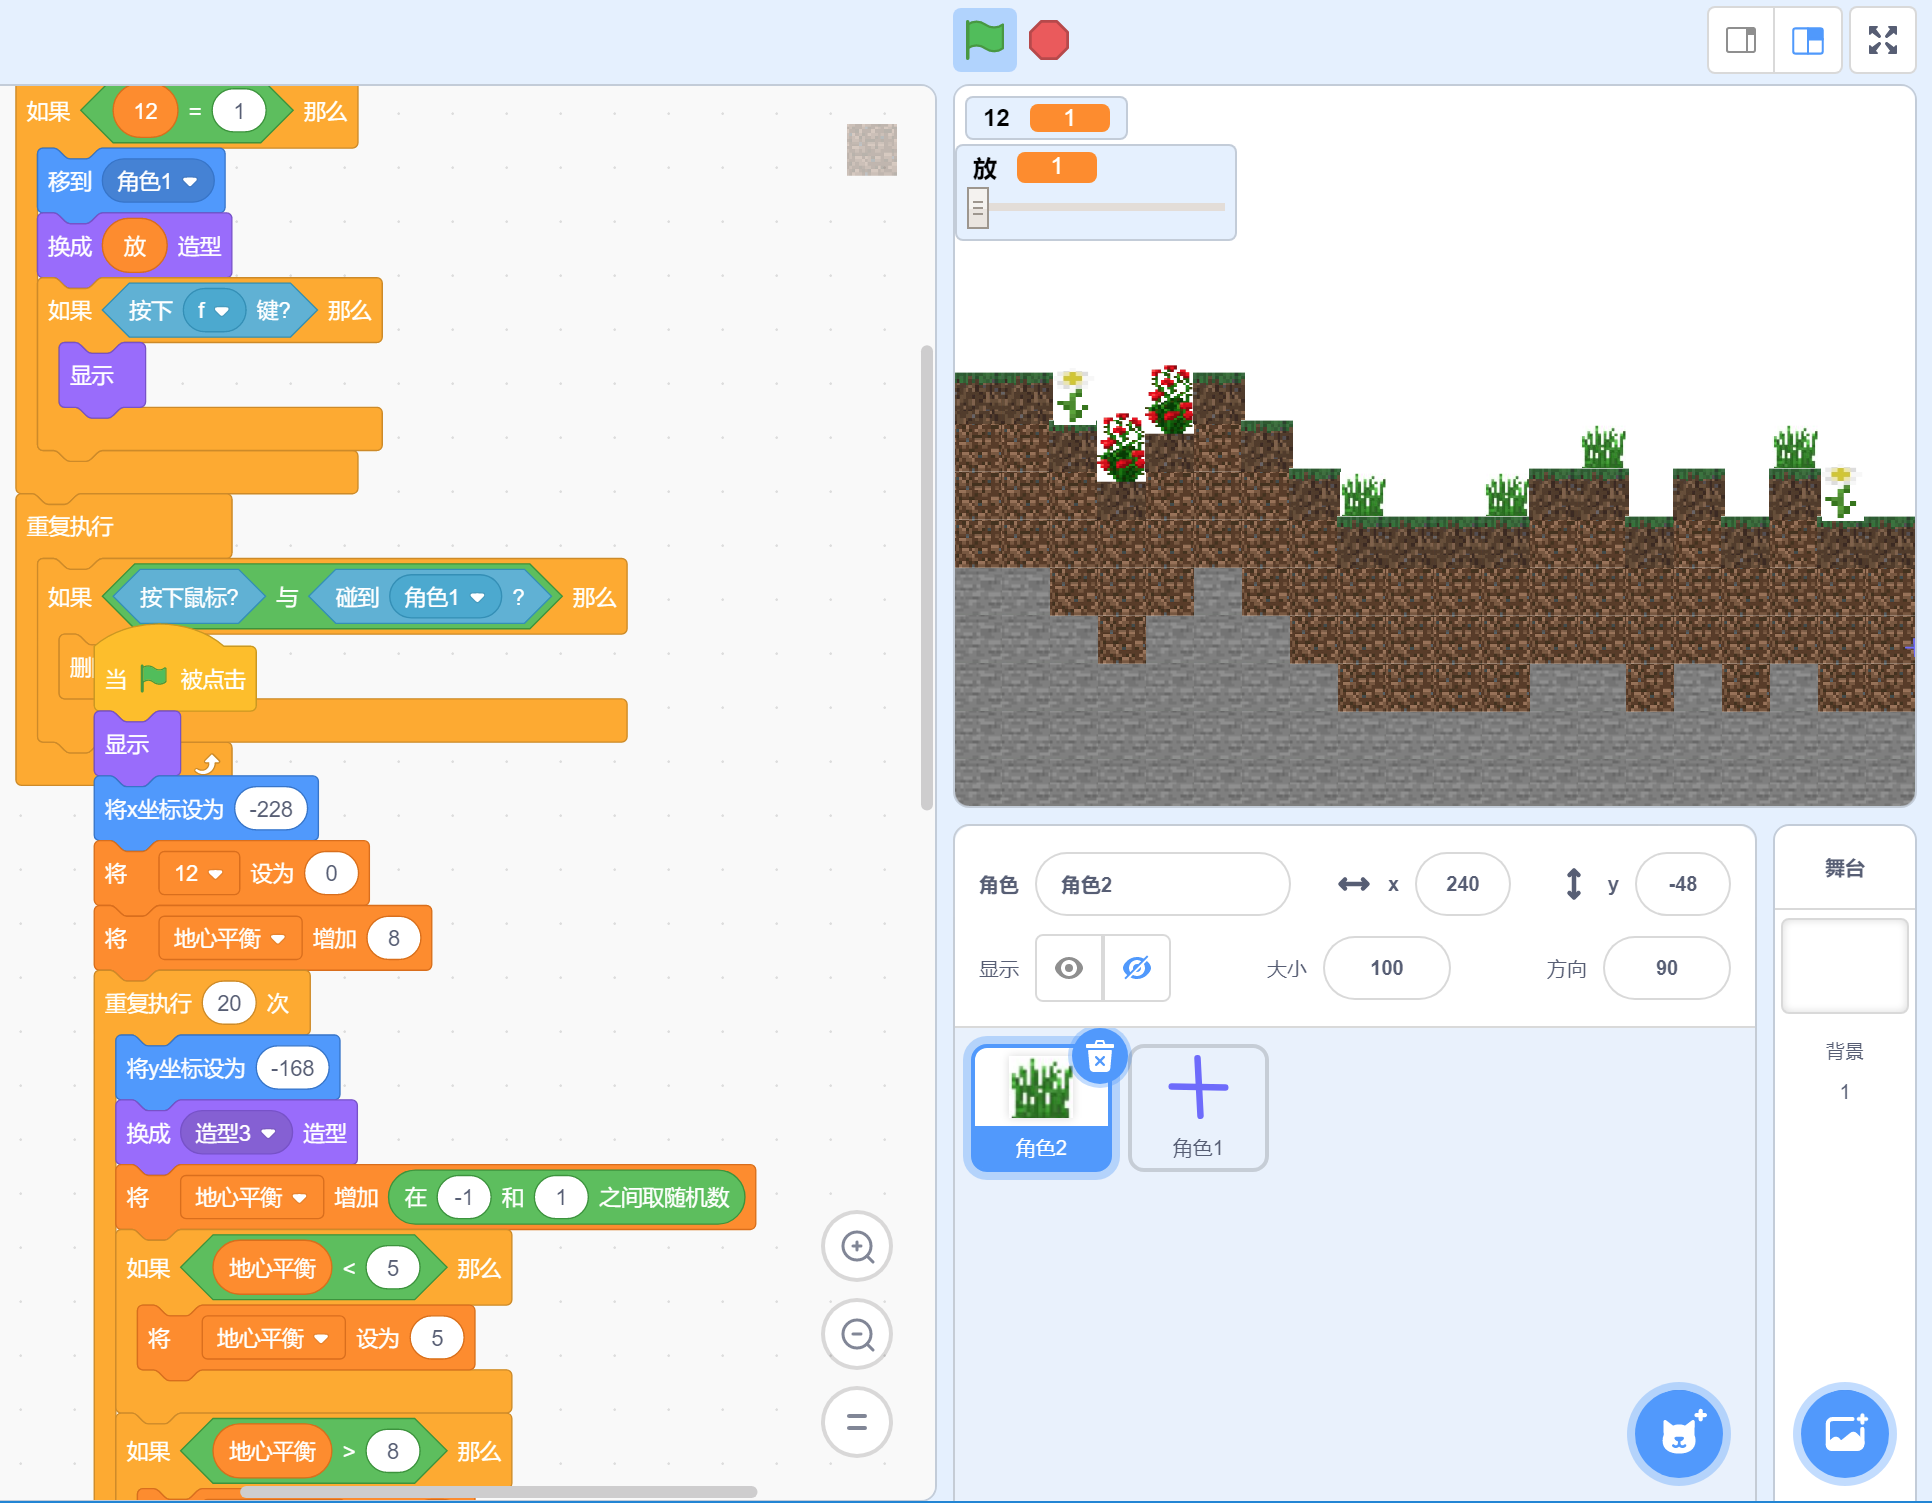This screenshot has width=1932, height=1508.
Task: Enter full screen stage mode
Action: coord(1883,41)
